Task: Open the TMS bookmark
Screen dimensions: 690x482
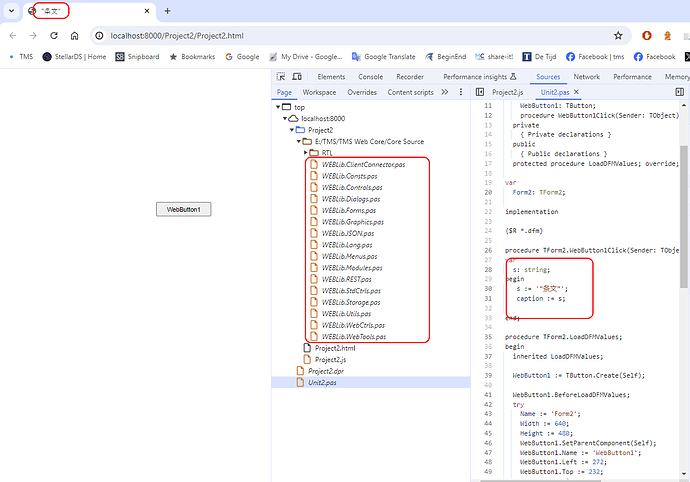Action: 22,57
